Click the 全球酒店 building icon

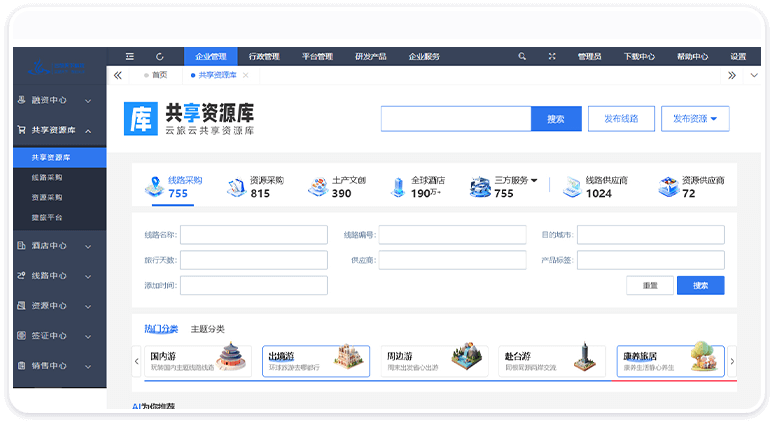point(398,187)
